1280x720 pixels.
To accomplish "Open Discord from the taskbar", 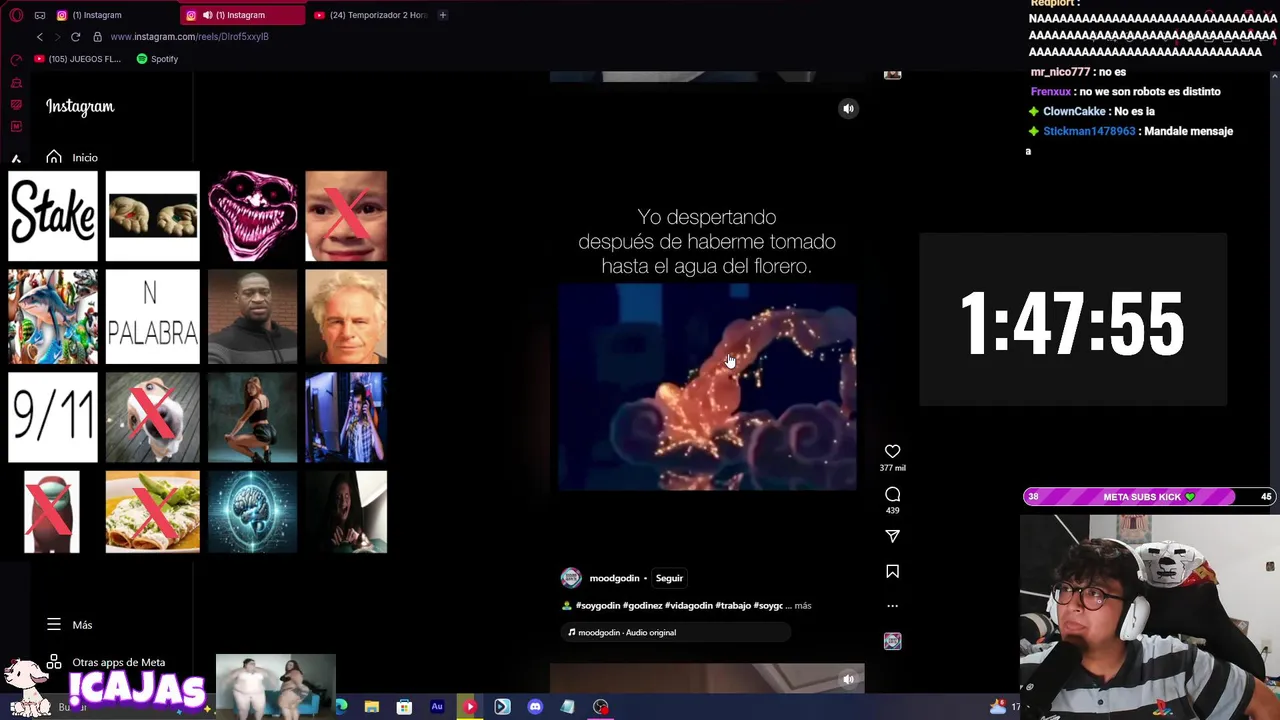I will point(535,707).
